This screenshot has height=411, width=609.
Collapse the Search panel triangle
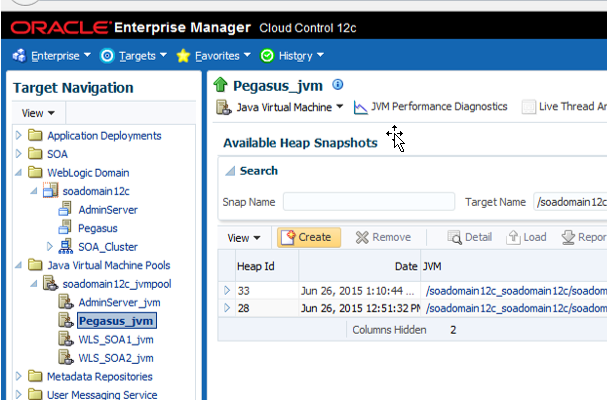(x=230, y=171)
